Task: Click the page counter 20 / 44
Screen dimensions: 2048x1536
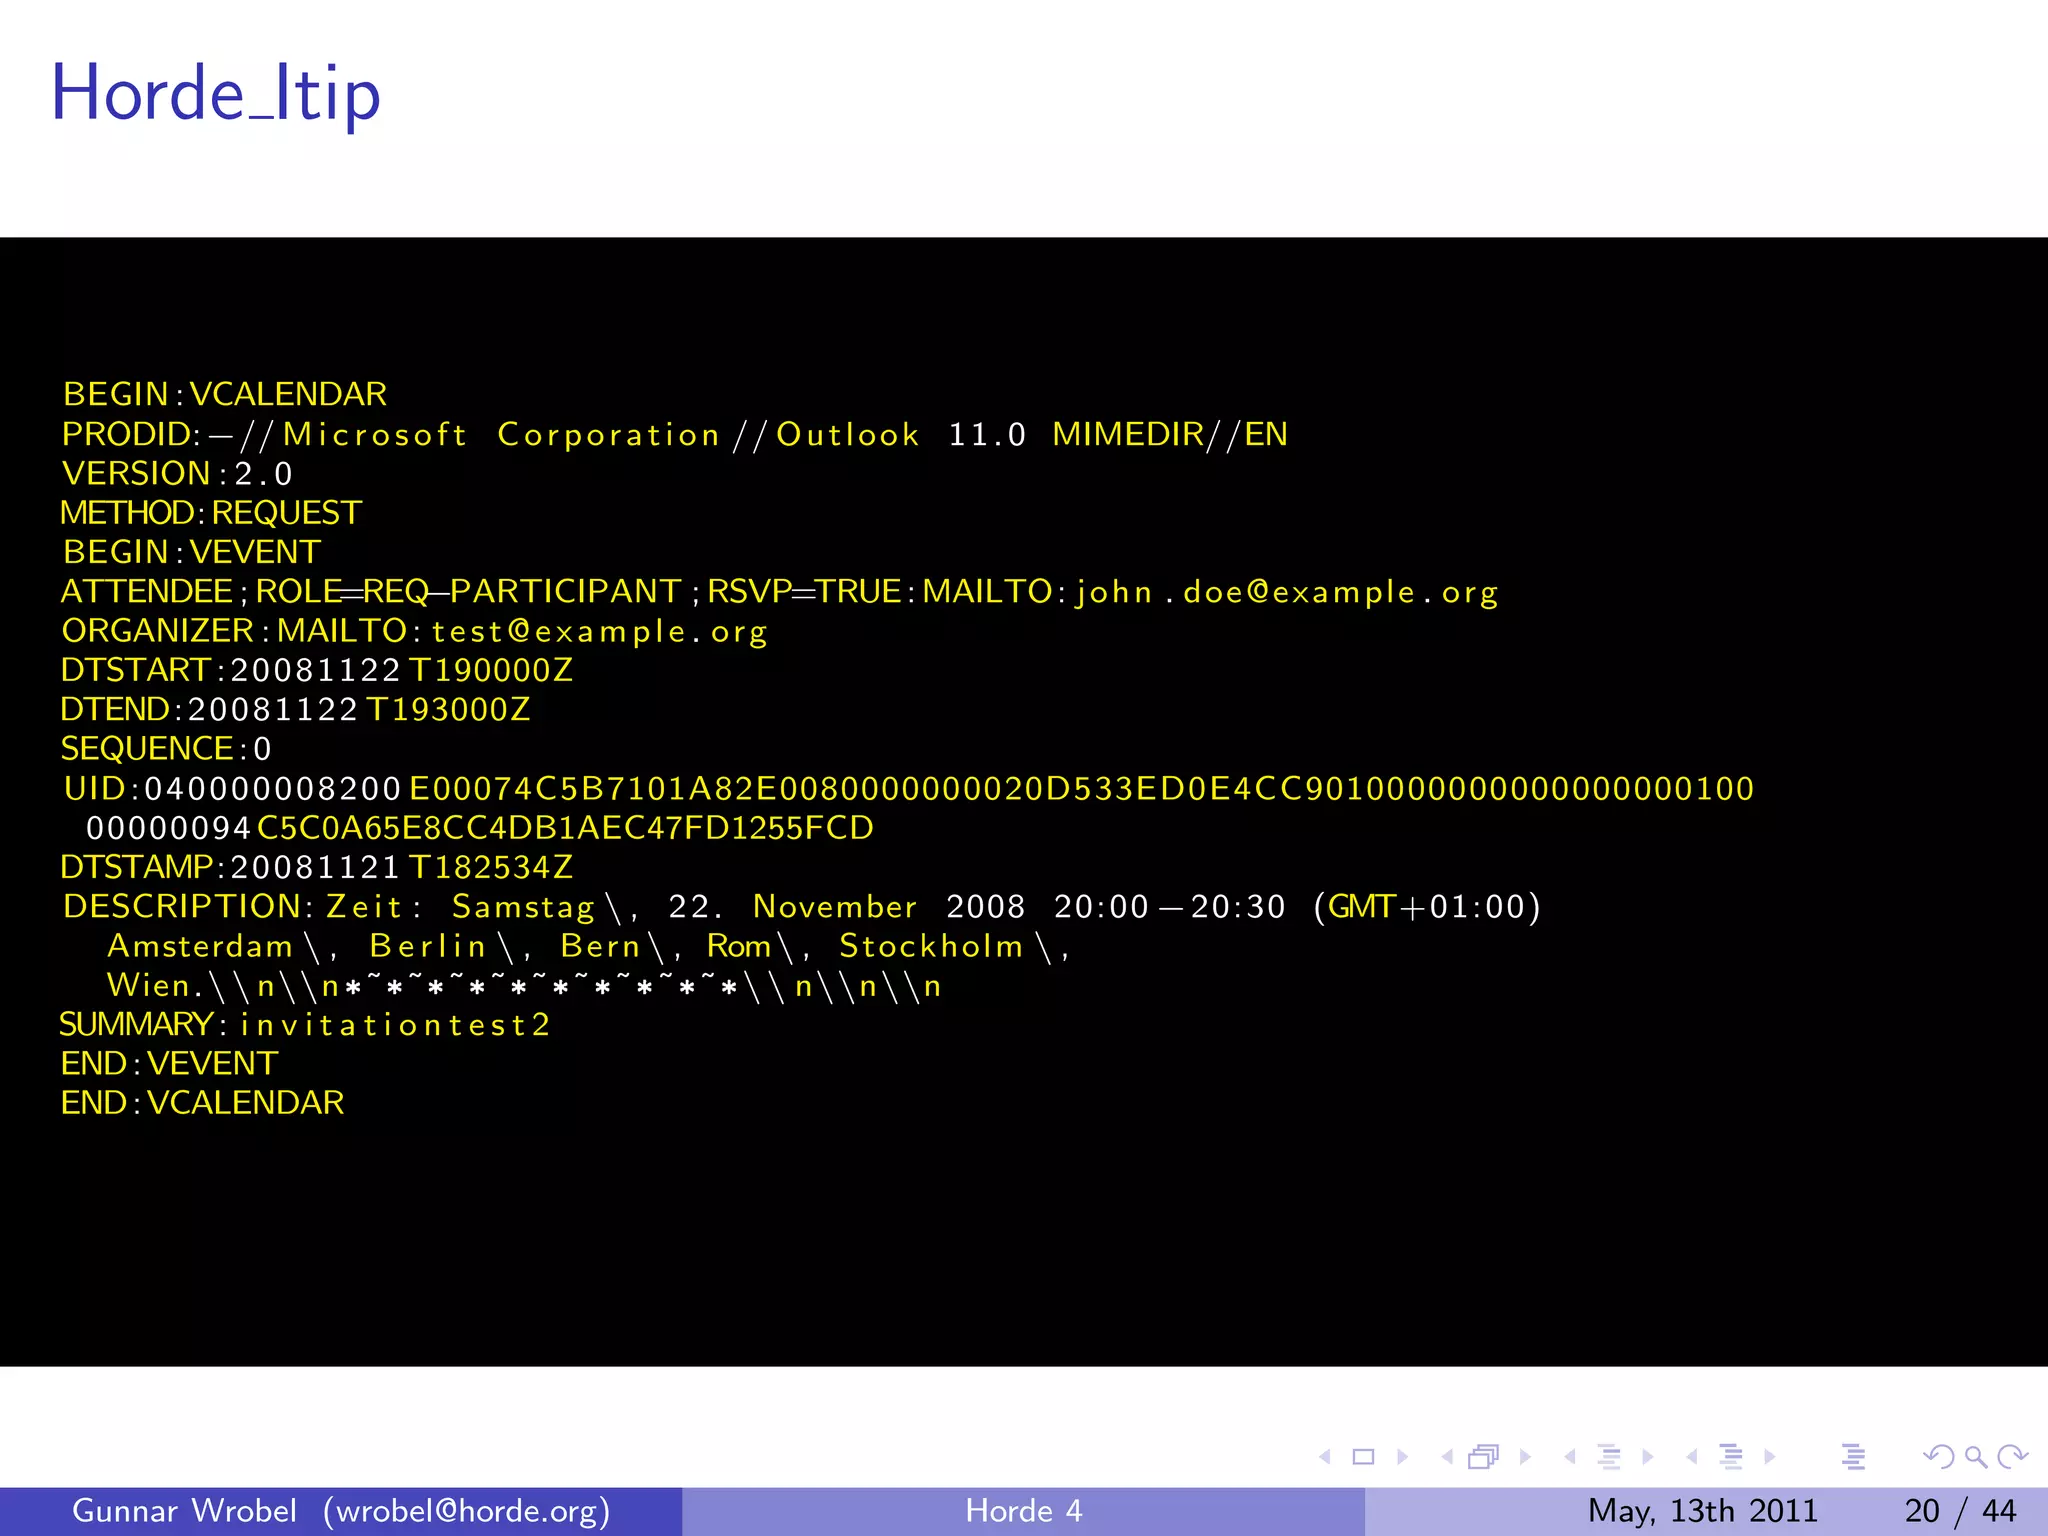Action: click(1961, 1511)
